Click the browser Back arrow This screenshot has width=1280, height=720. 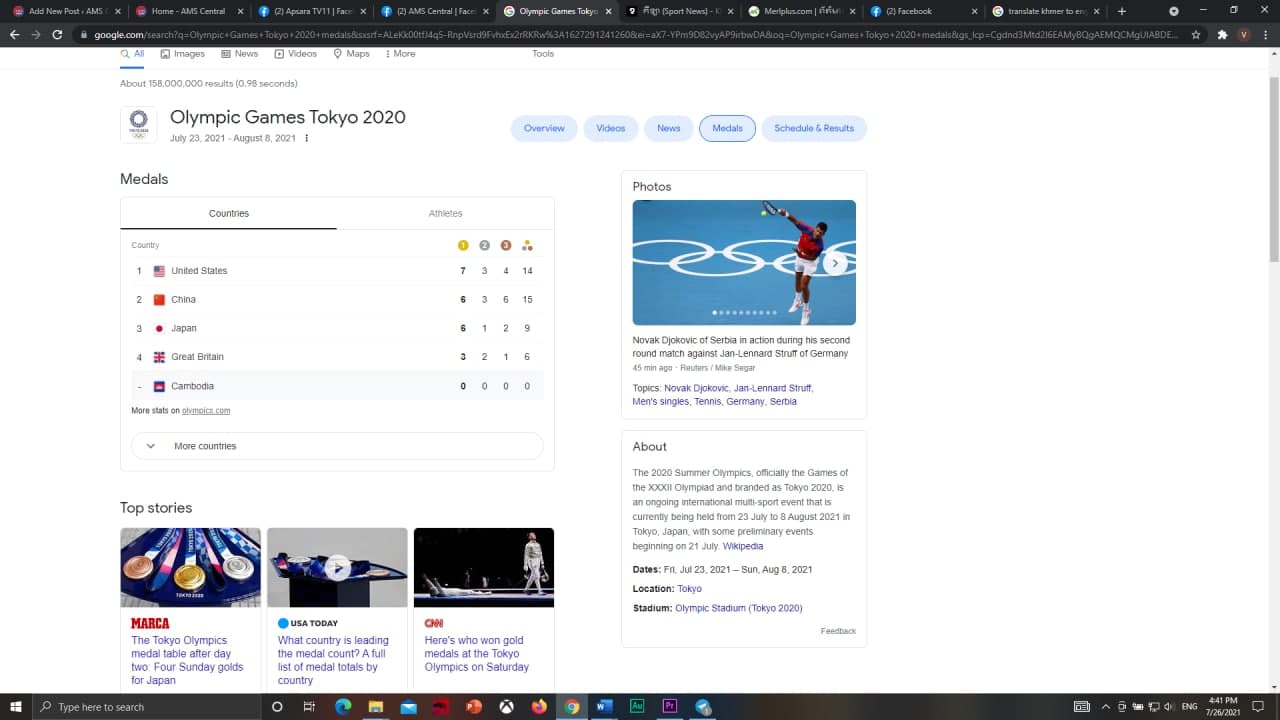click(x=15, y=34)
